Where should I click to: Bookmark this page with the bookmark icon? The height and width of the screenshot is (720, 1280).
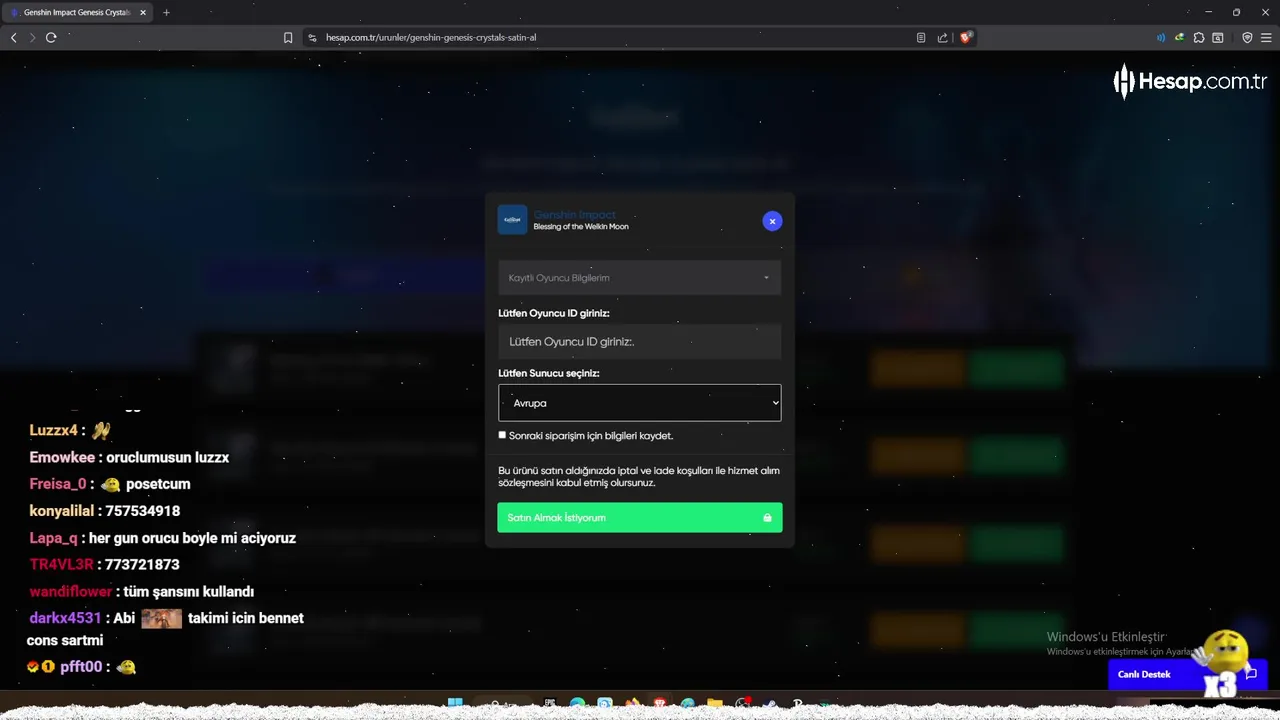(x=288, y=37)
